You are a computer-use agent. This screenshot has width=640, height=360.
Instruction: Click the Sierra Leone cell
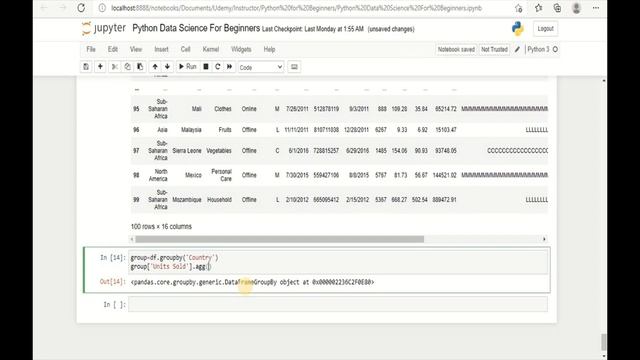click(187, 151)
